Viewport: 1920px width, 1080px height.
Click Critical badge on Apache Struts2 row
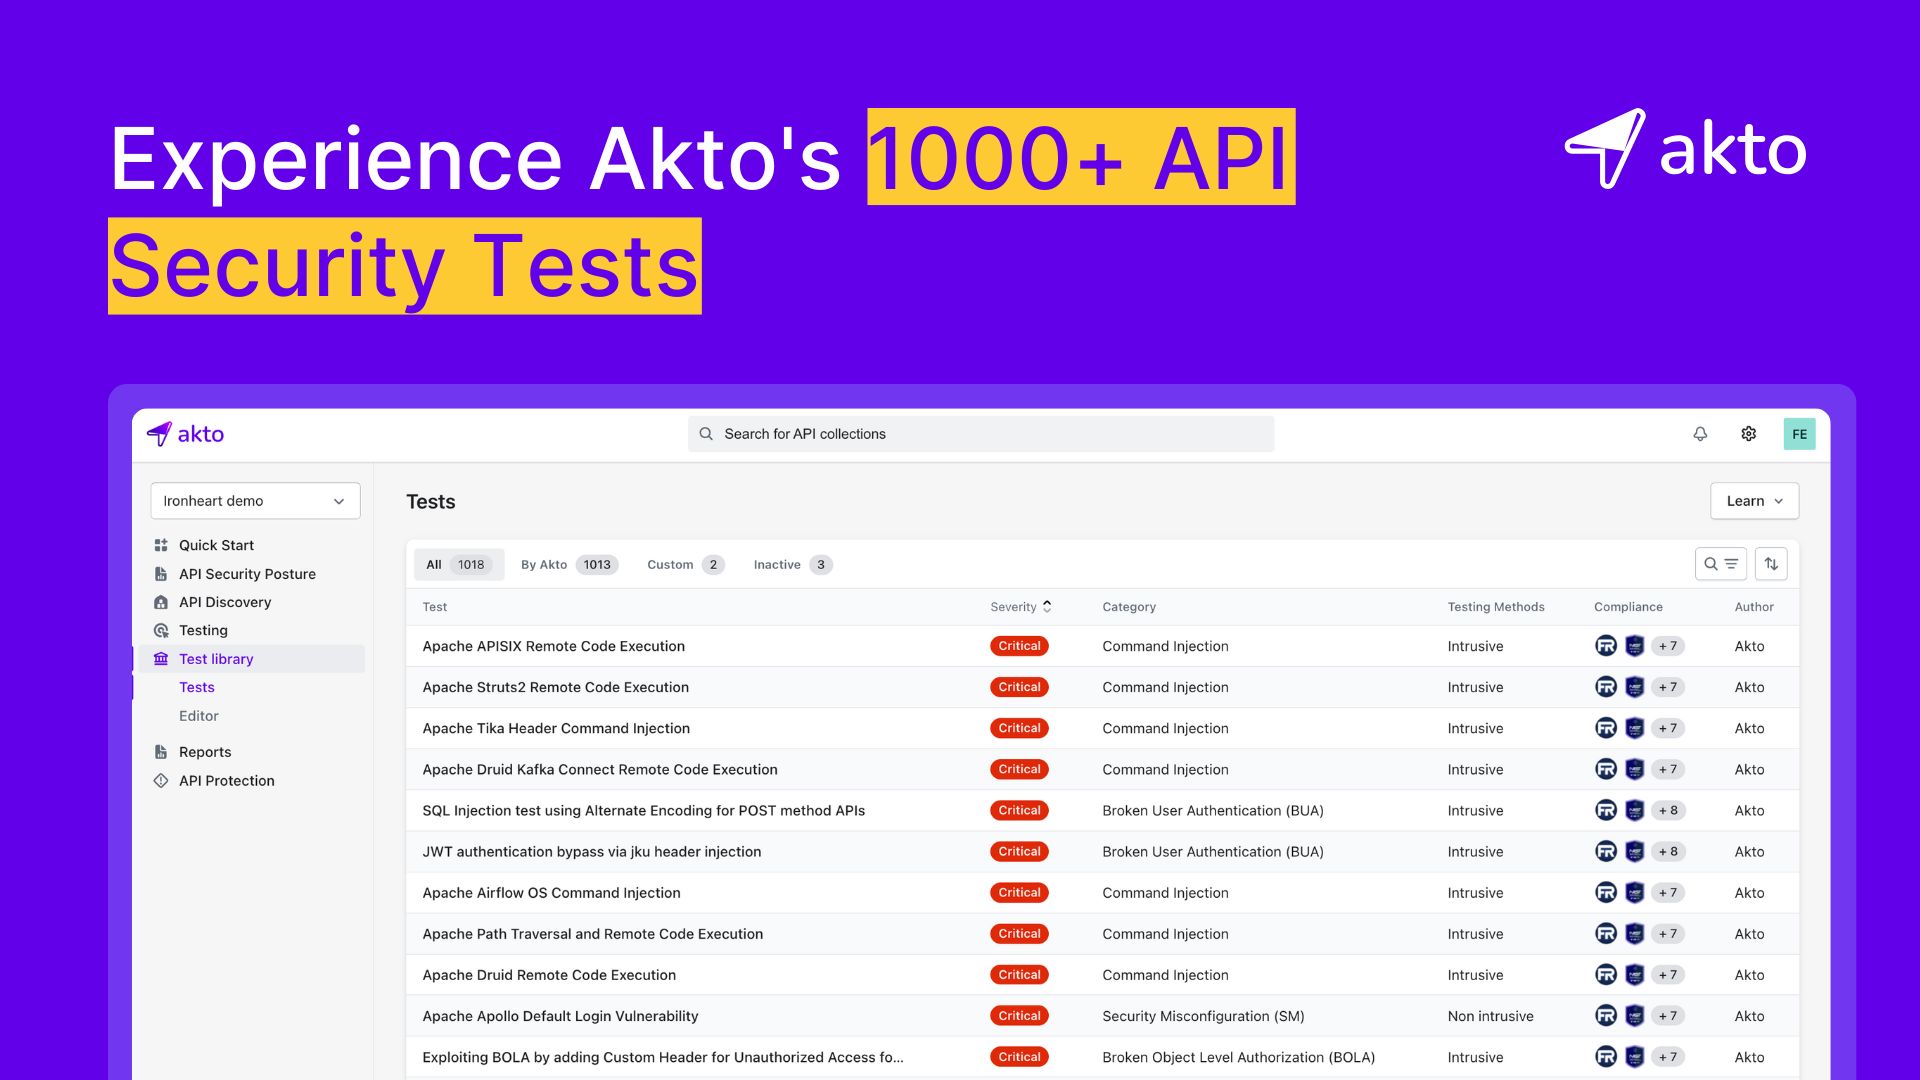(x=1019, y=687)
